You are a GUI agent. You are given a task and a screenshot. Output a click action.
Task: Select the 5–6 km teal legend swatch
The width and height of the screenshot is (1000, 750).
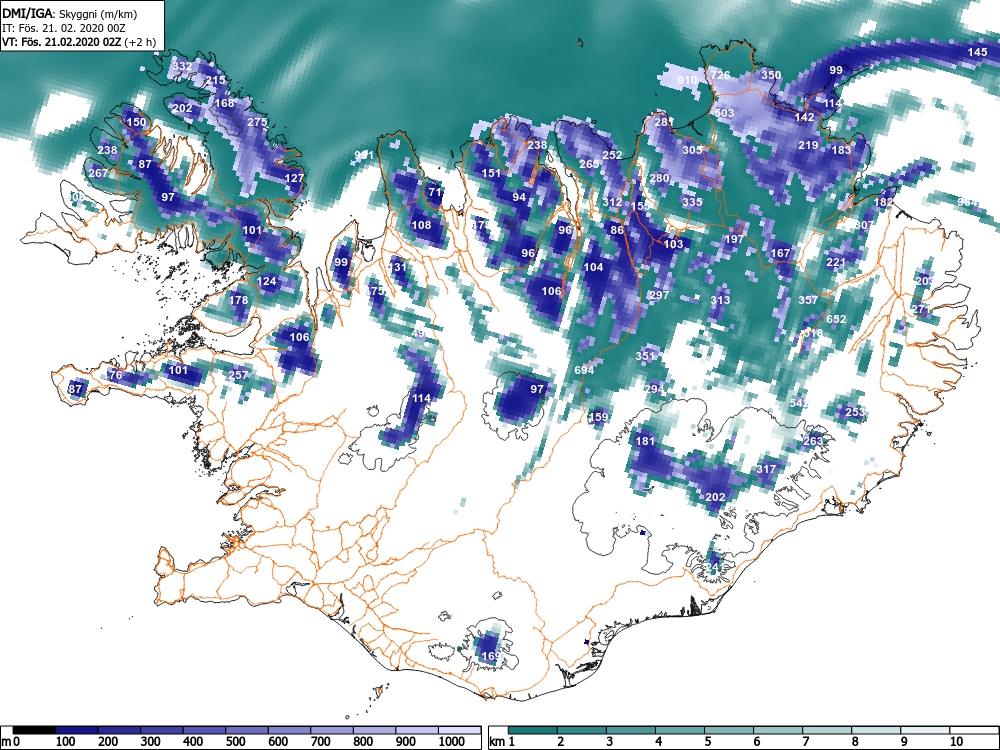[x=730, y=730]
